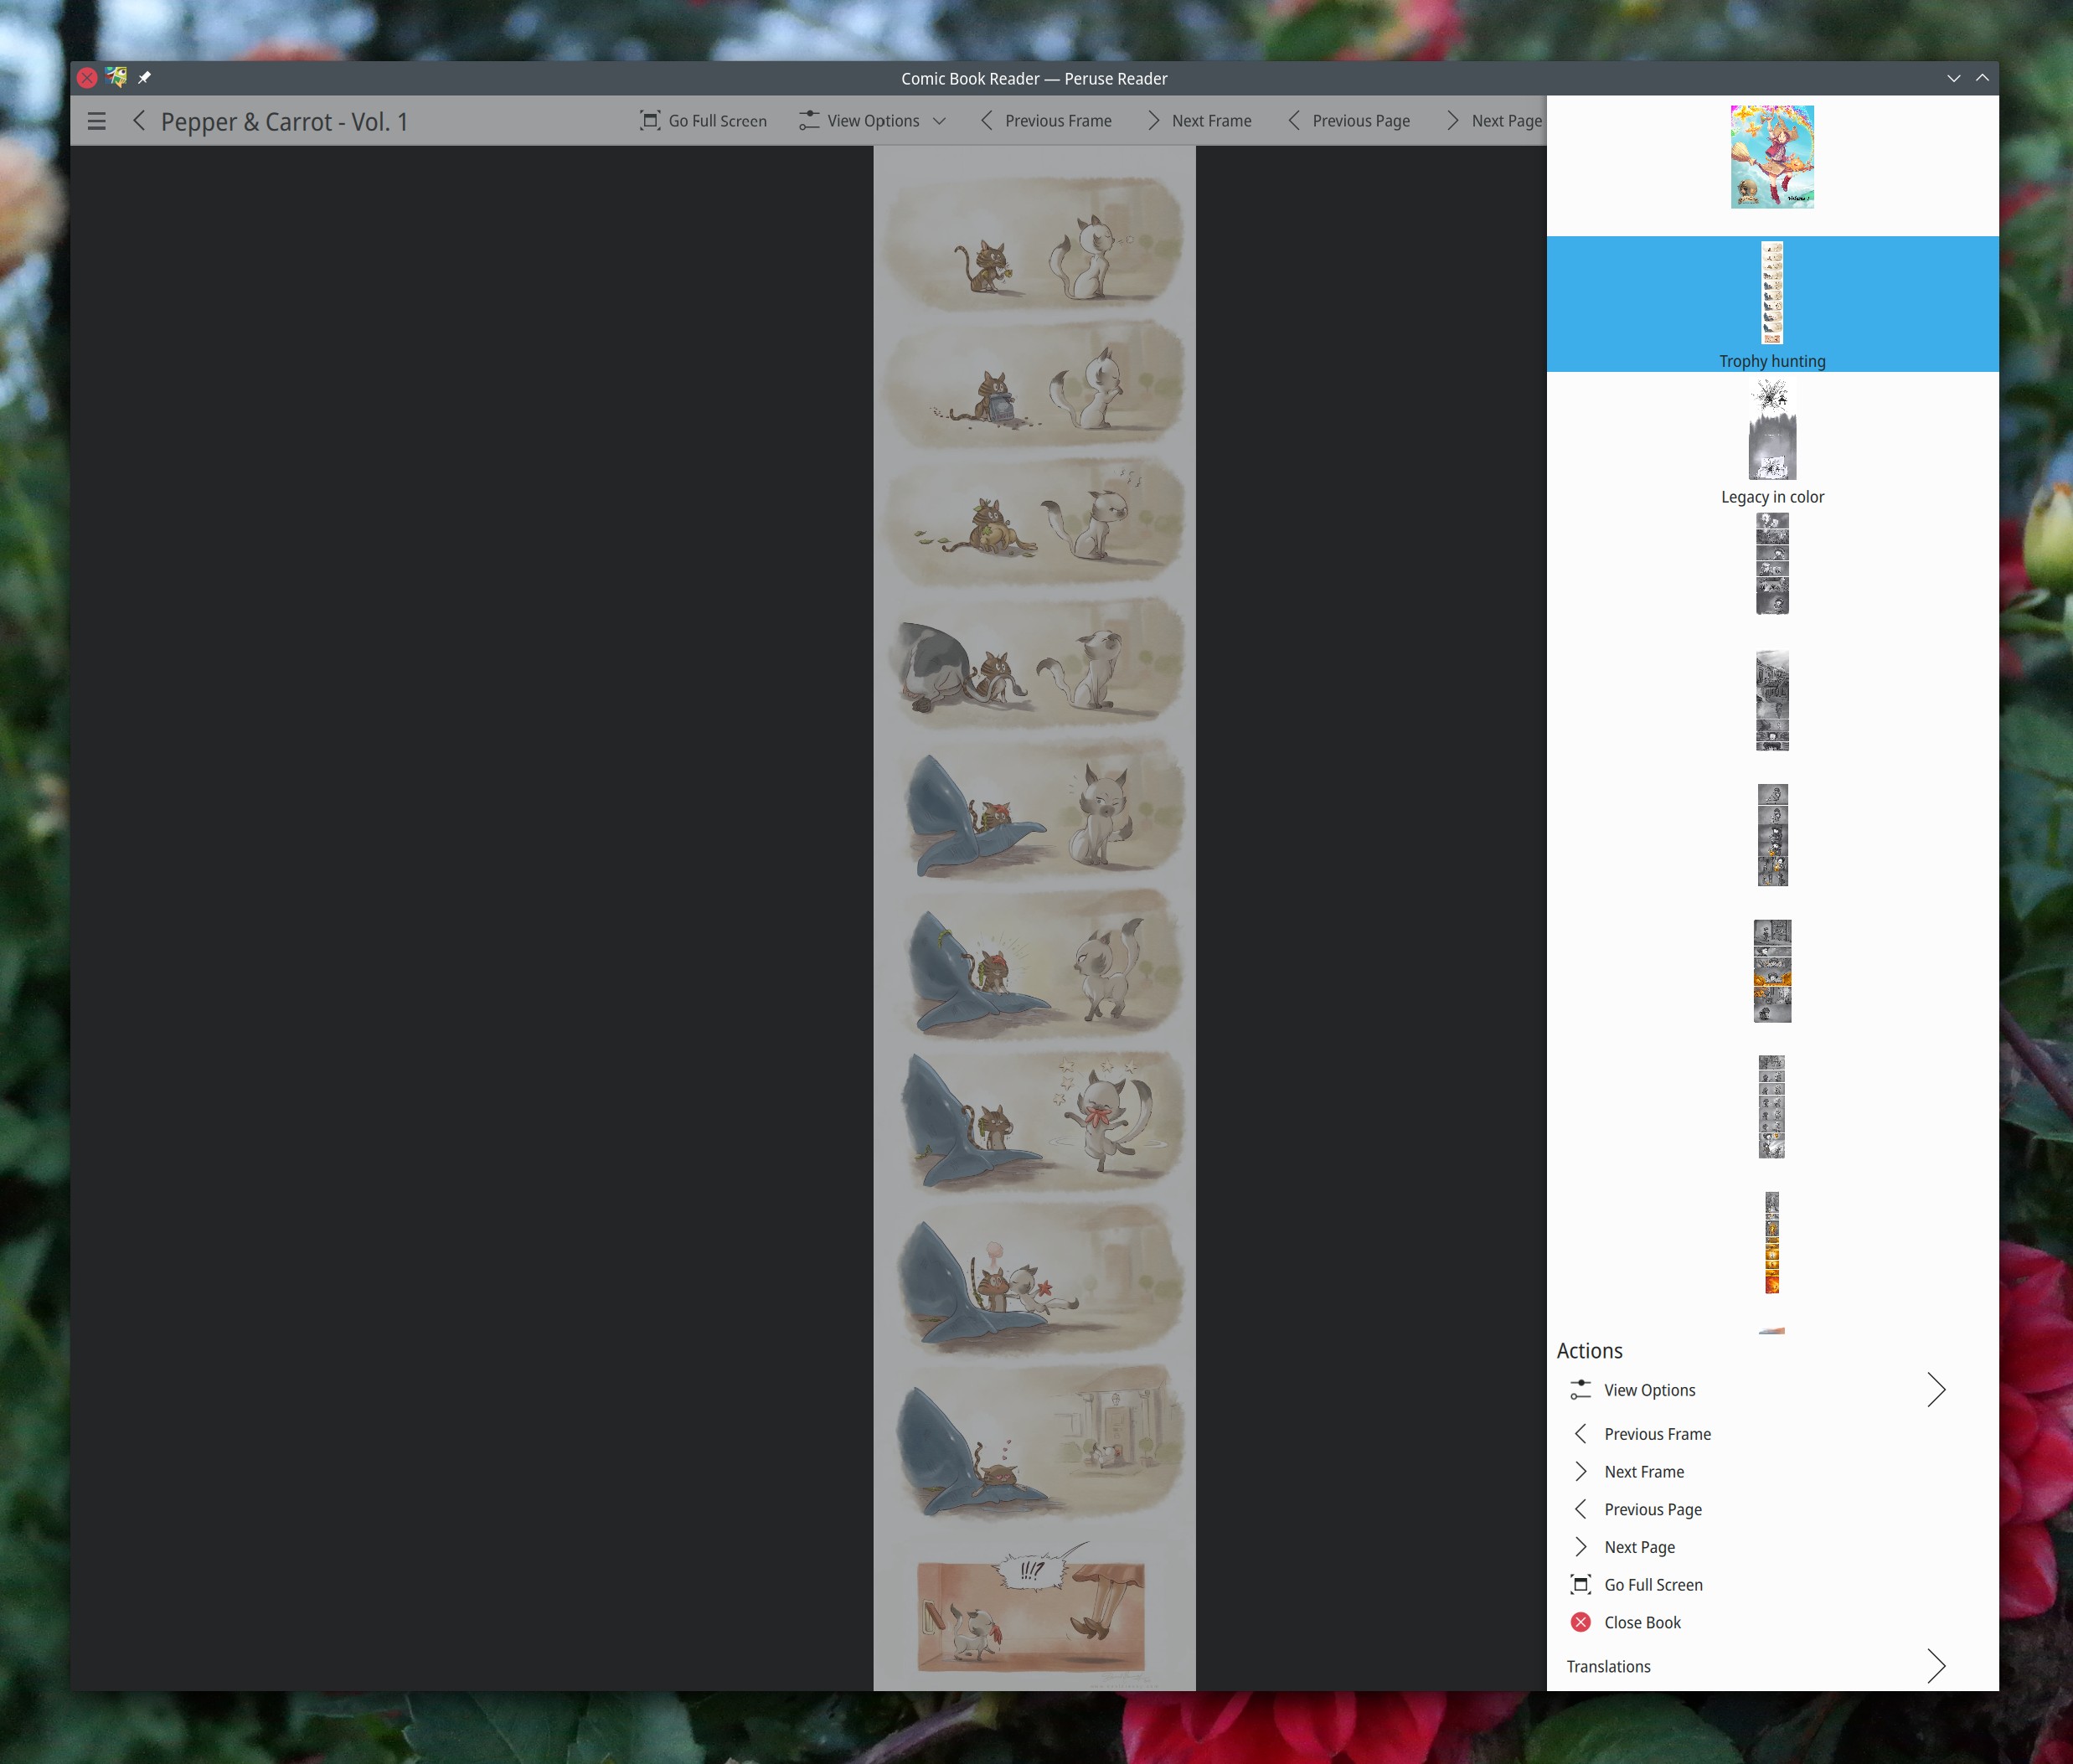This screenshot has height=1764, width=2073.
Task: Click the Previous Frame icon
Action: (987, 121)
